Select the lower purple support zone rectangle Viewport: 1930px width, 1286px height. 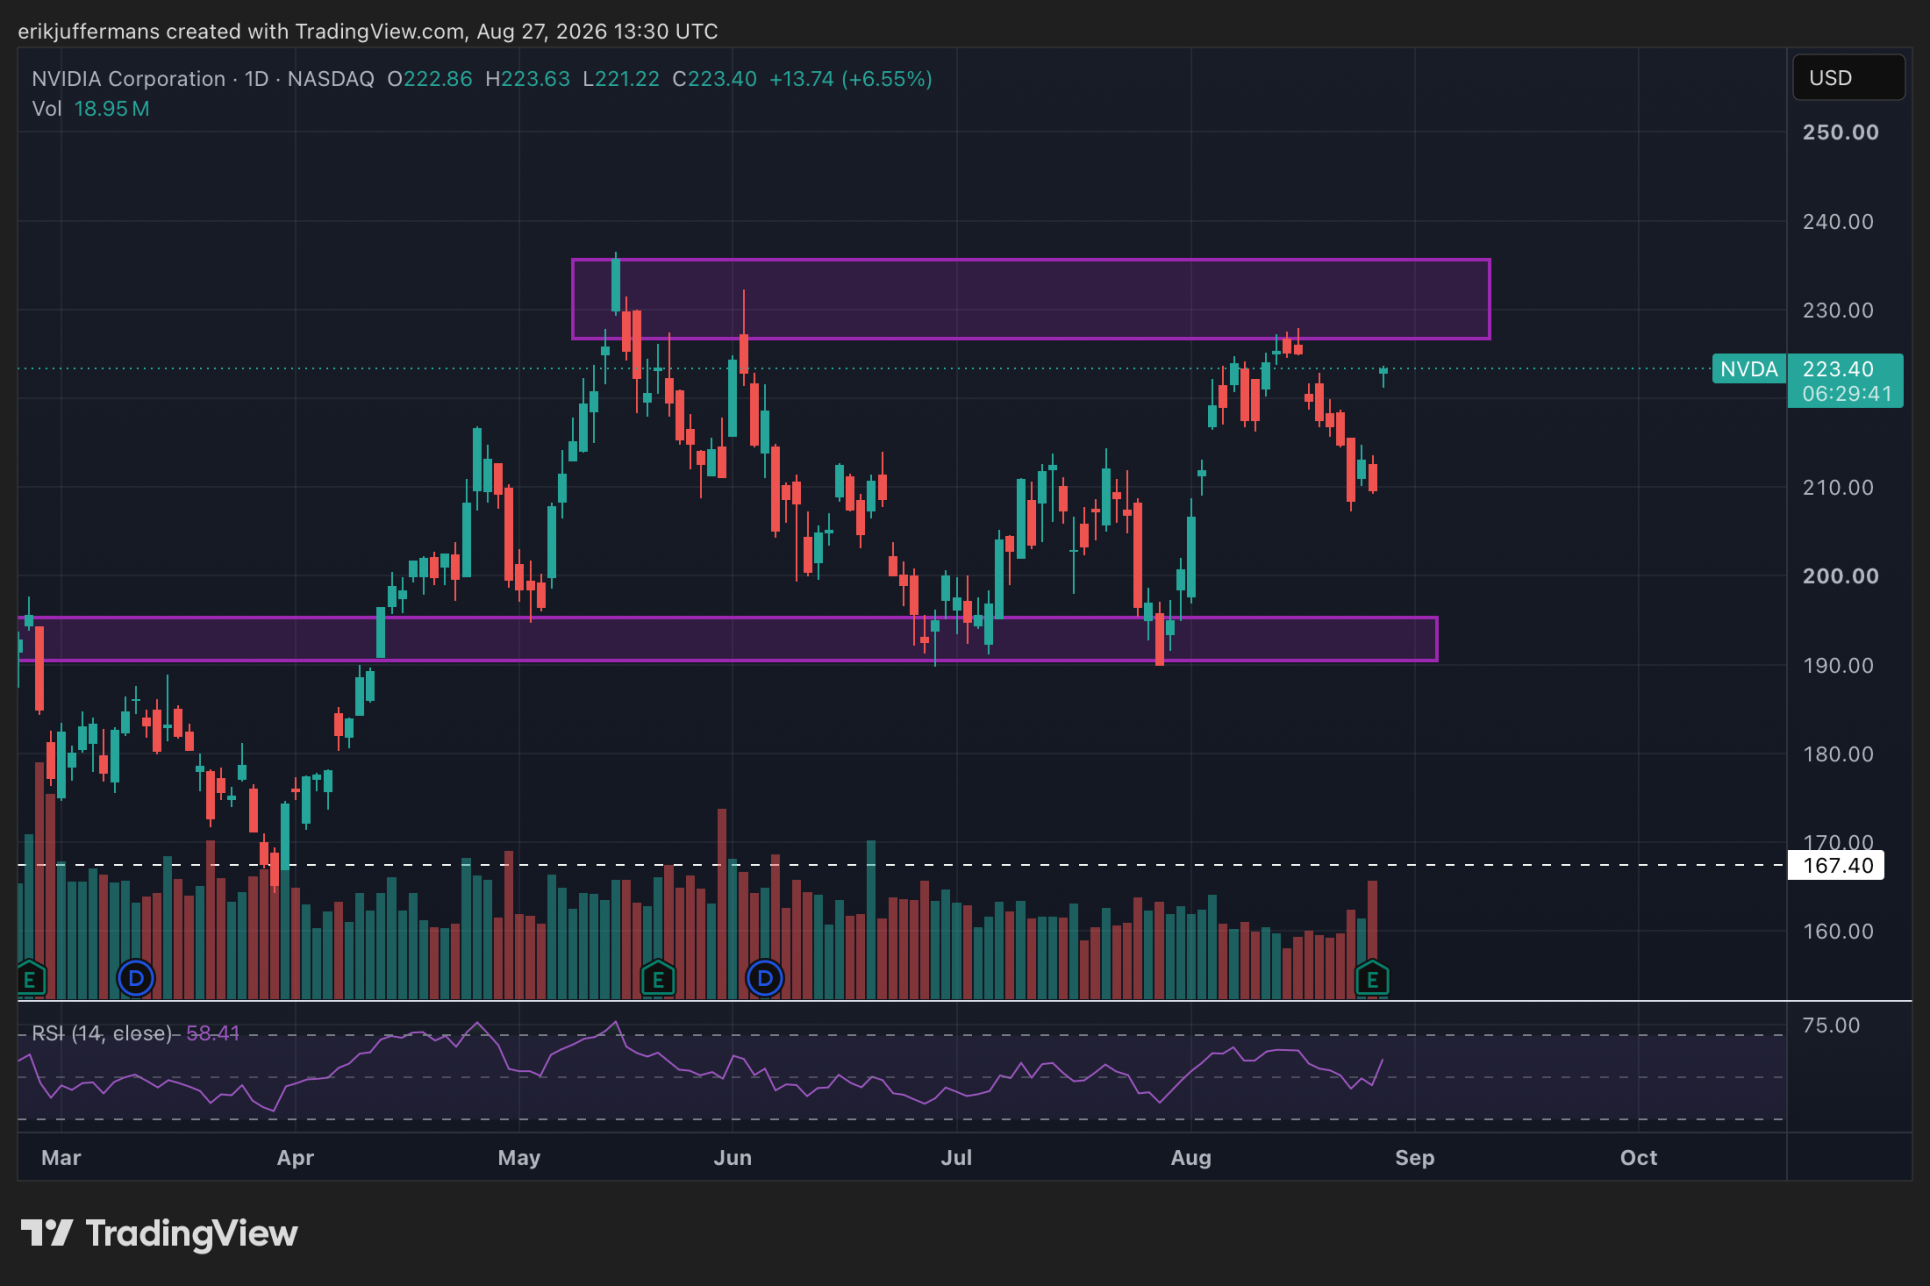click(728, 639)
